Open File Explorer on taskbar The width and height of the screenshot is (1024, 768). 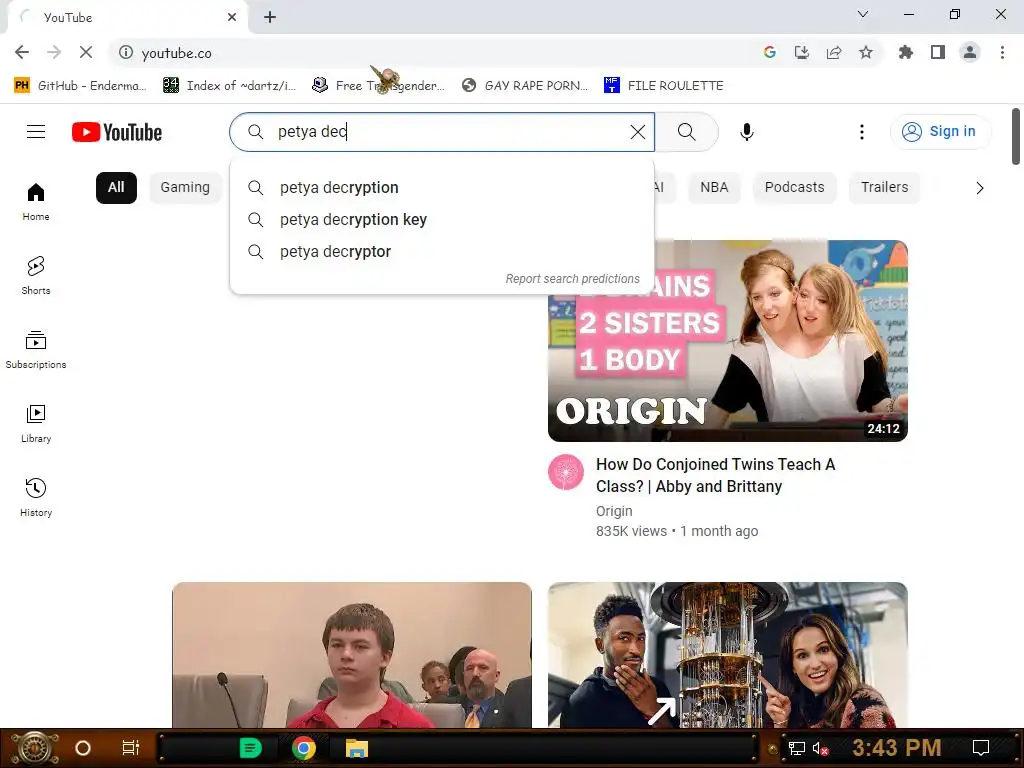click(x=357, y=748)
